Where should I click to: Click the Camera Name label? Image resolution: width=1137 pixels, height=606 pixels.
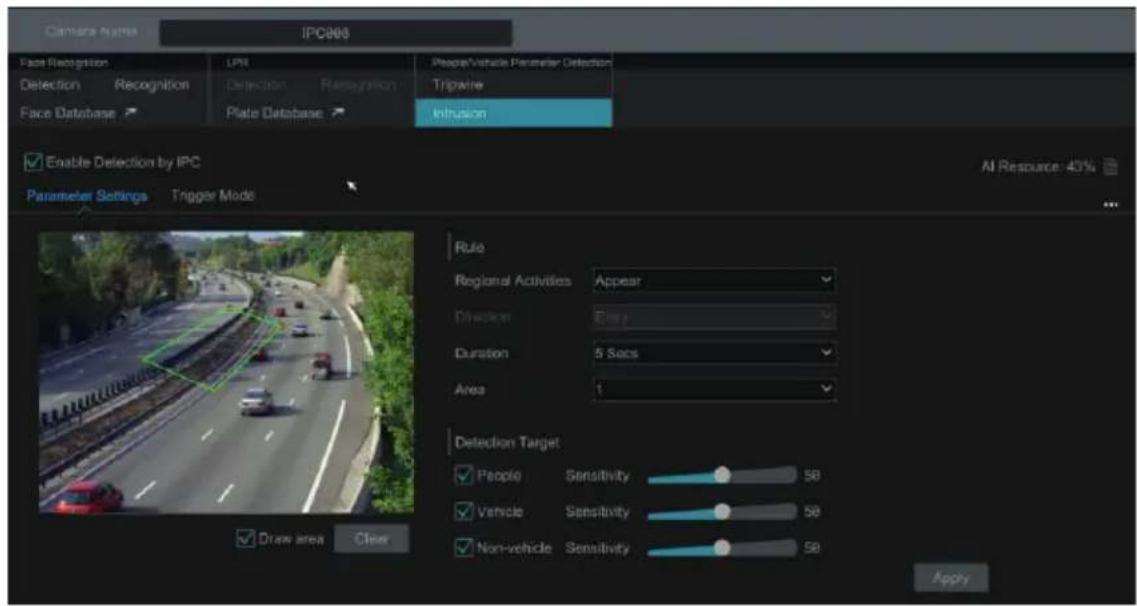tap(90, 32)
